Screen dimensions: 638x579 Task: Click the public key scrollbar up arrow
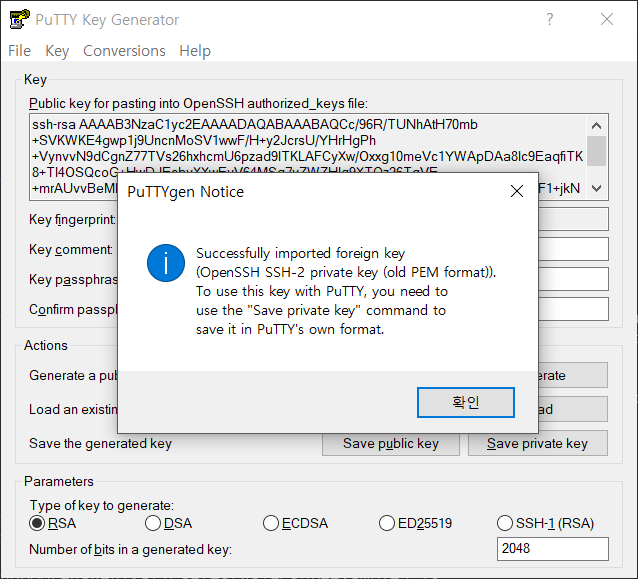tap(596, 125)
